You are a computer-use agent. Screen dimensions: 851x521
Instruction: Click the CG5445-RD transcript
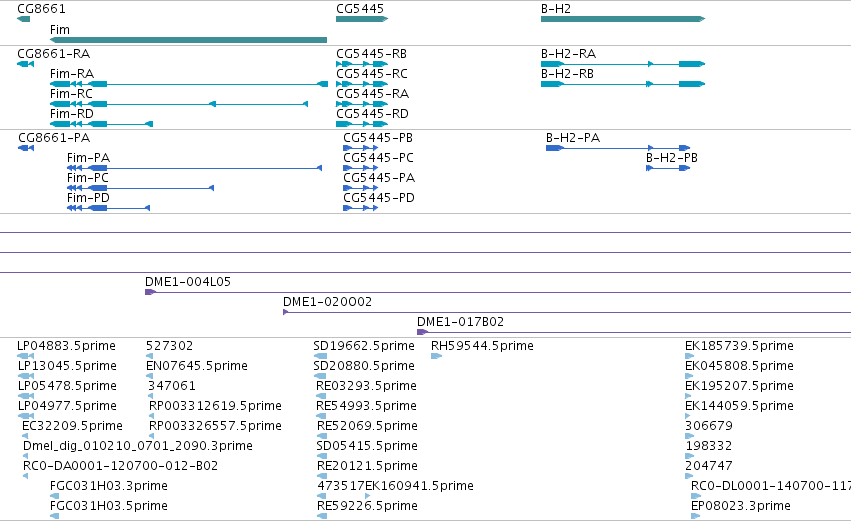[x=362, y=124]
